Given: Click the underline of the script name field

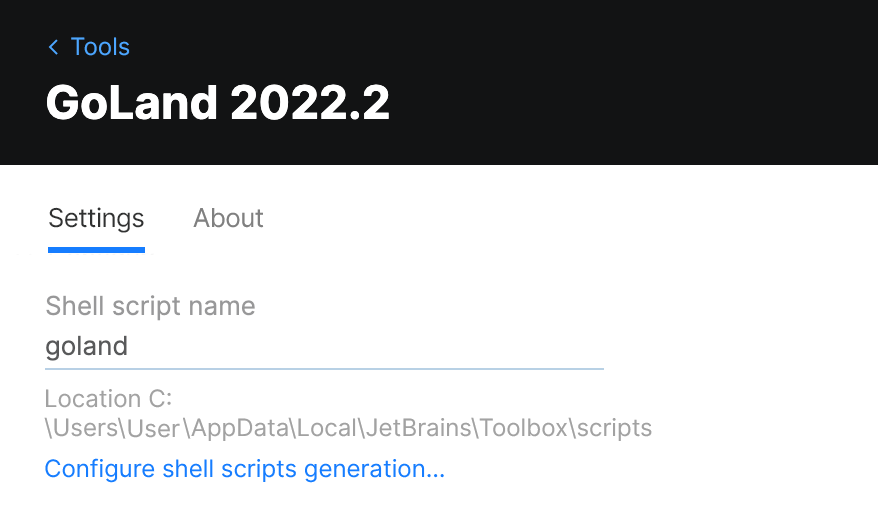Looking at the screenshot, I should (324, 368).
